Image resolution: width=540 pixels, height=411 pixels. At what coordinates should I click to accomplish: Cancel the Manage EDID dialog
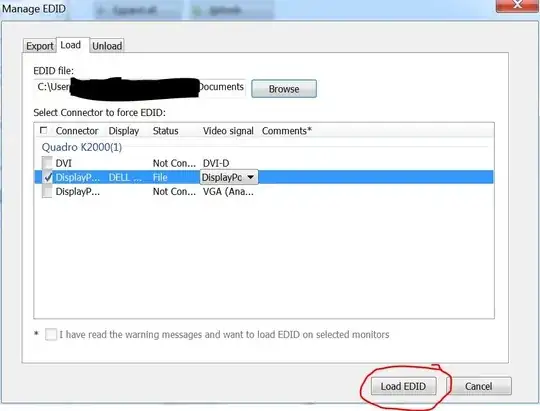[x=478, y=386]
